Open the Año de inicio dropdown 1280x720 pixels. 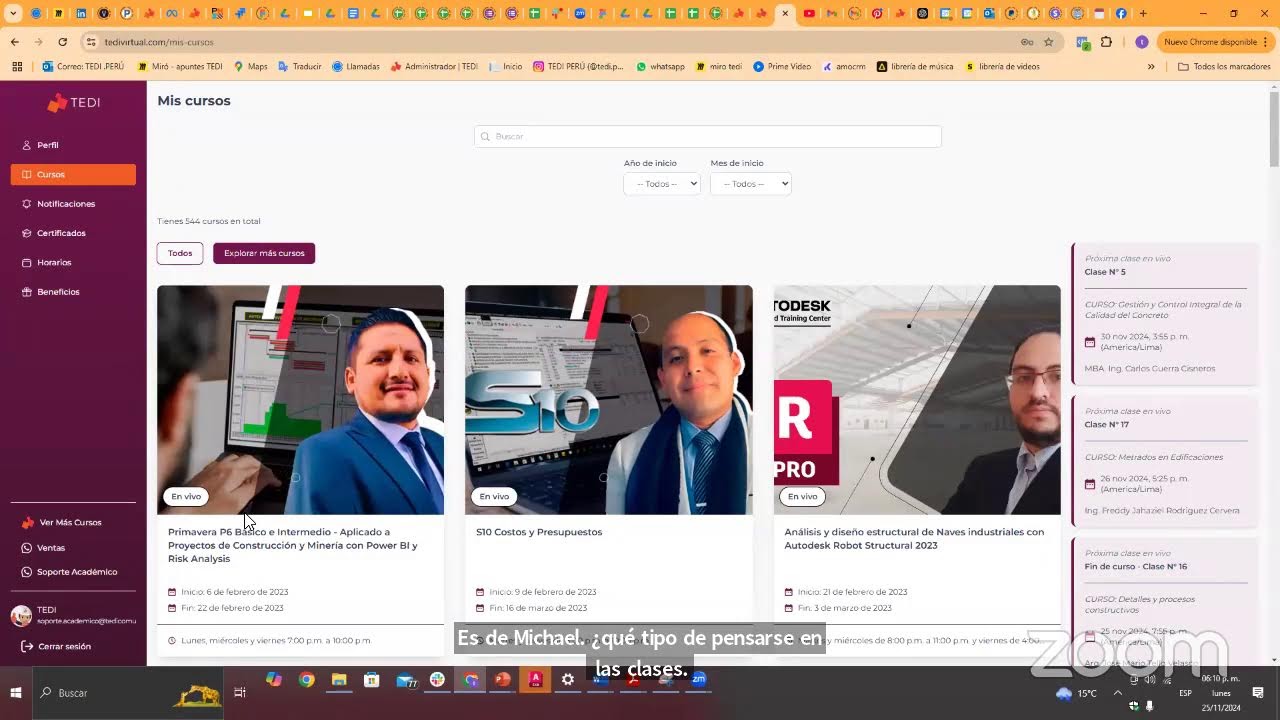click(x=662, y=184)
